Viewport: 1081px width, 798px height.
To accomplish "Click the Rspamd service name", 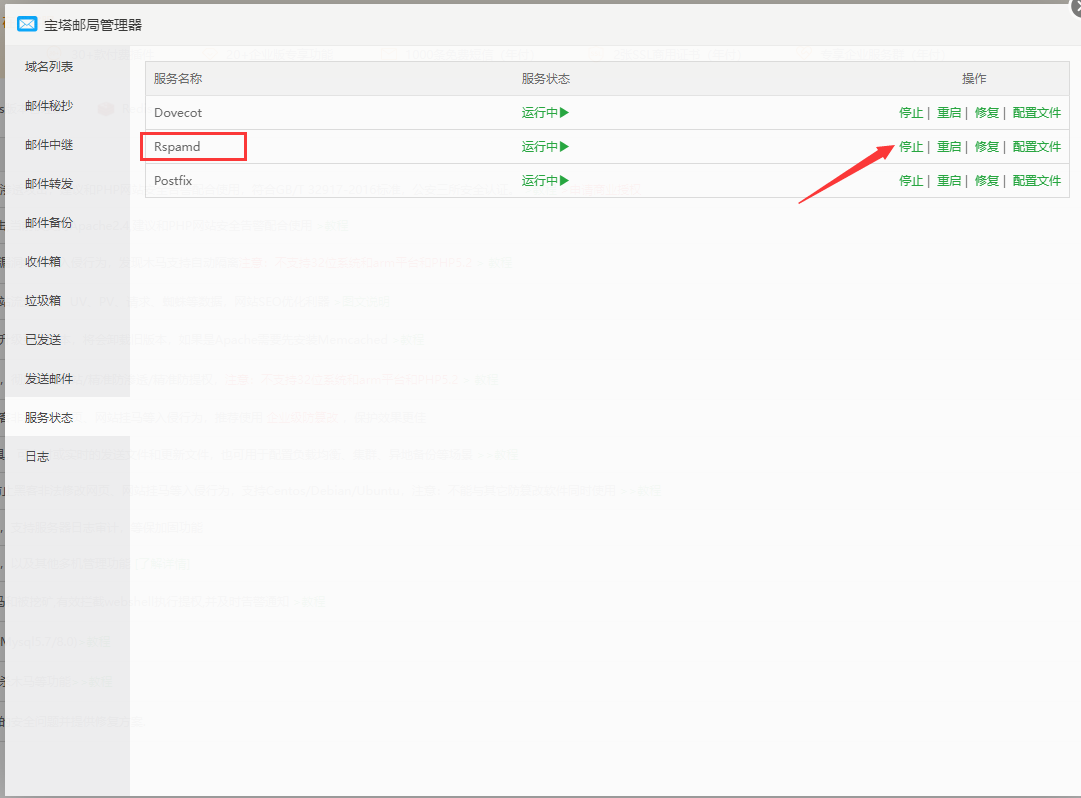I will pyautogui.click(x=177, y=147).
